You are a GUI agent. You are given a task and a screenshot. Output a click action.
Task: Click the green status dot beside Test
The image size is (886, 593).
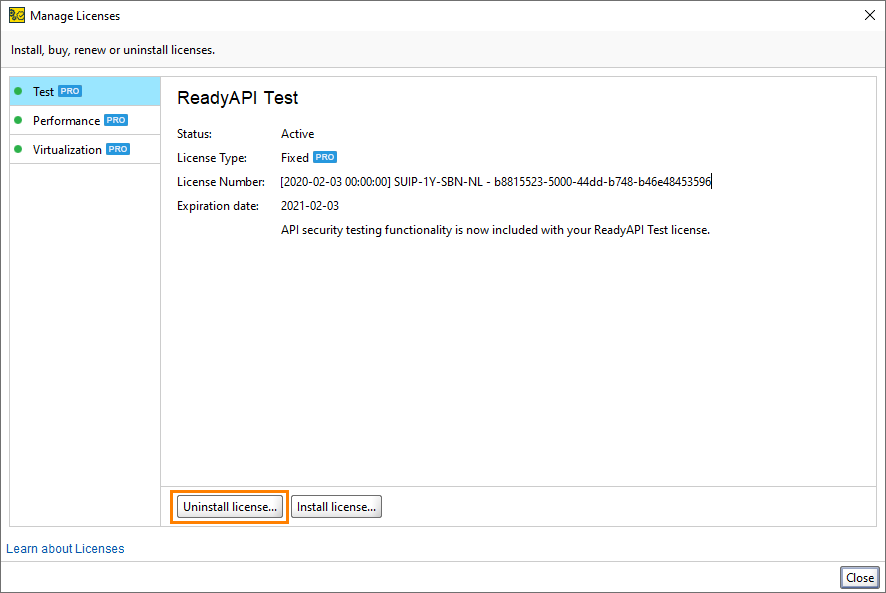18,91
